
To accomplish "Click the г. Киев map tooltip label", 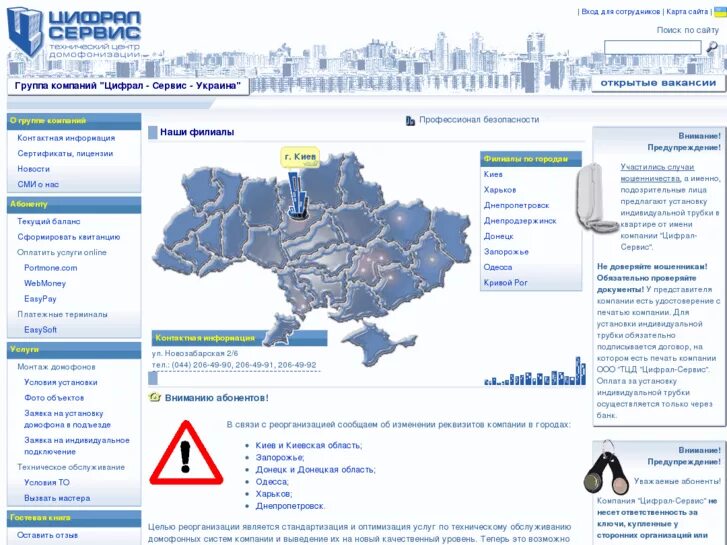I will pyautogui.click(x=300, y=157).
